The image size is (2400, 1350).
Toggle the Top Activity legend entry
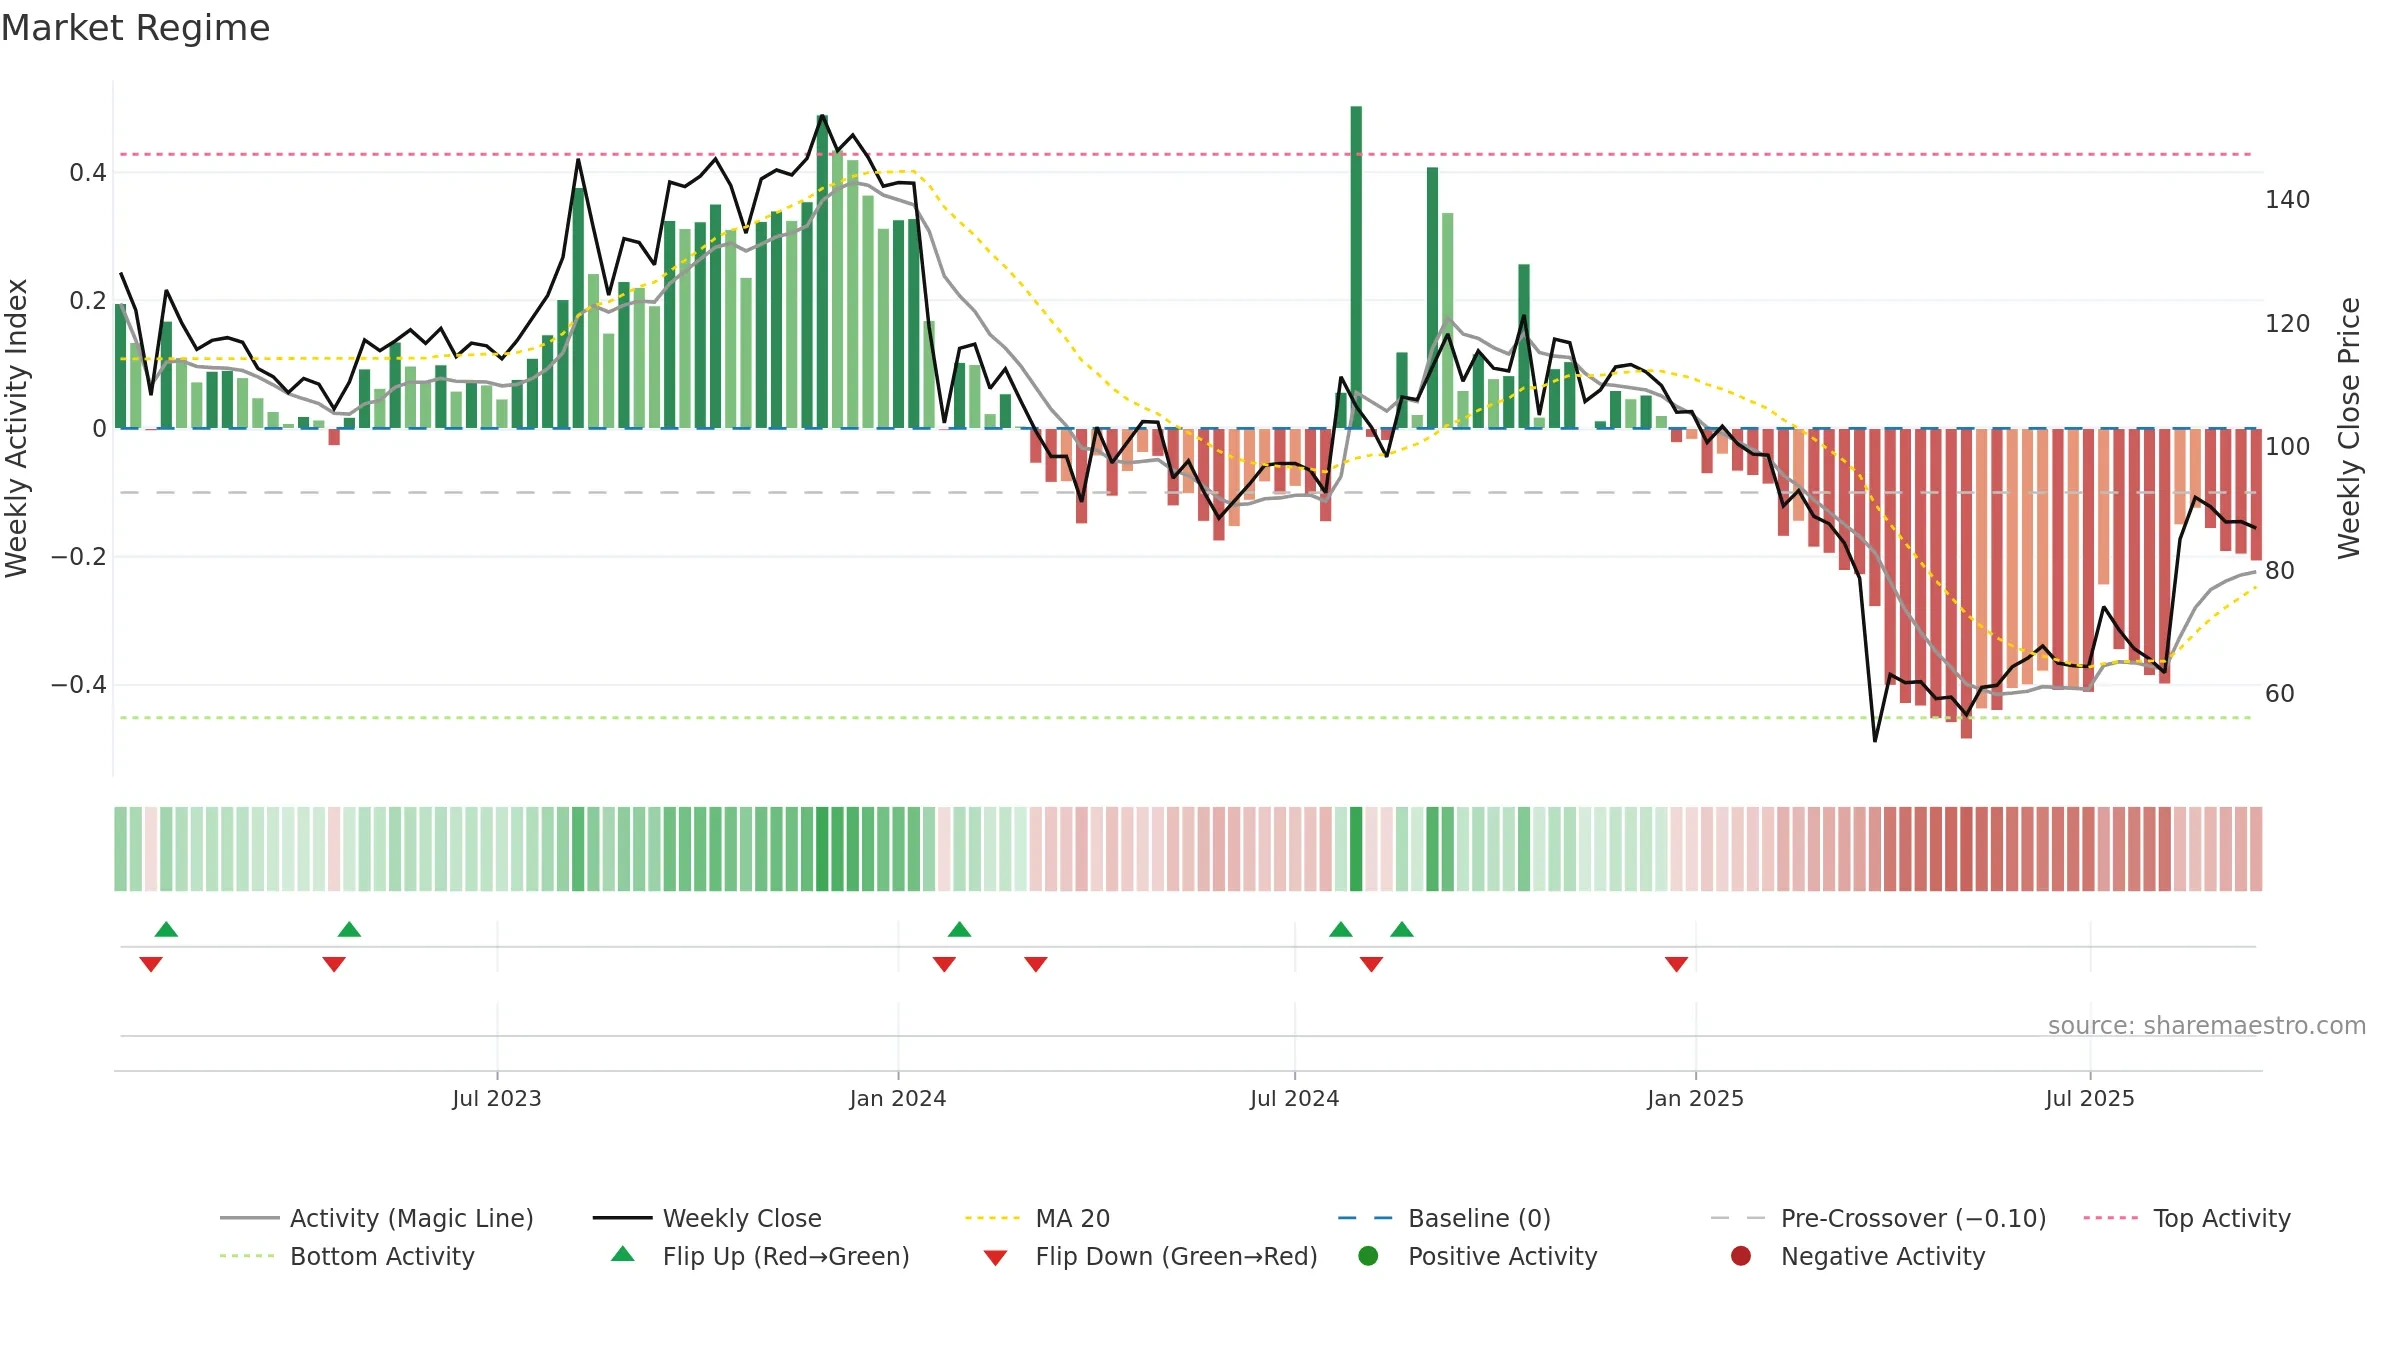tap(2187, 1218)
